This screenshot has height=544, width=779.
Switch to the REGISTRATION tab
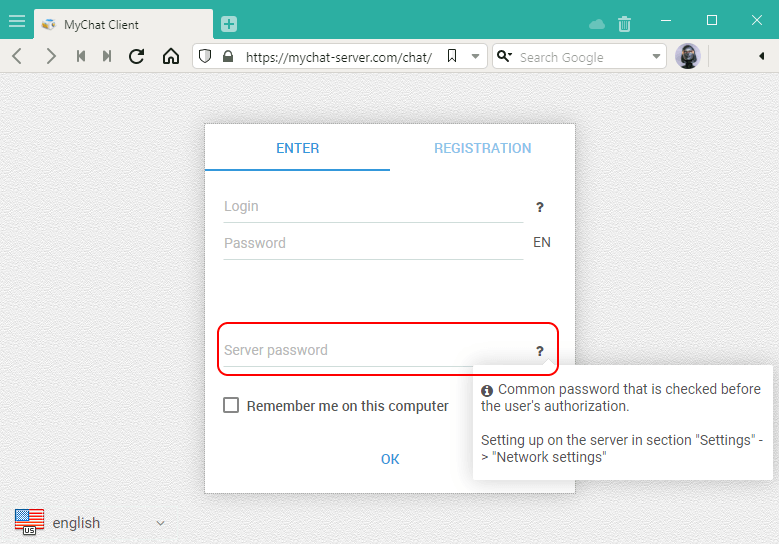(482, 148)
